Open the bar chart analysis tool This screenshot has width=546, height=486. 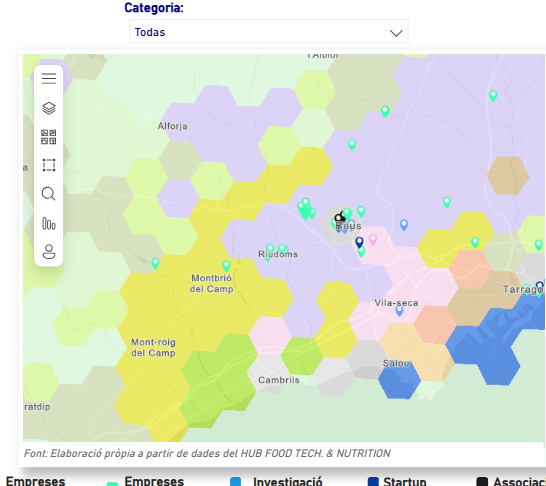49,224
